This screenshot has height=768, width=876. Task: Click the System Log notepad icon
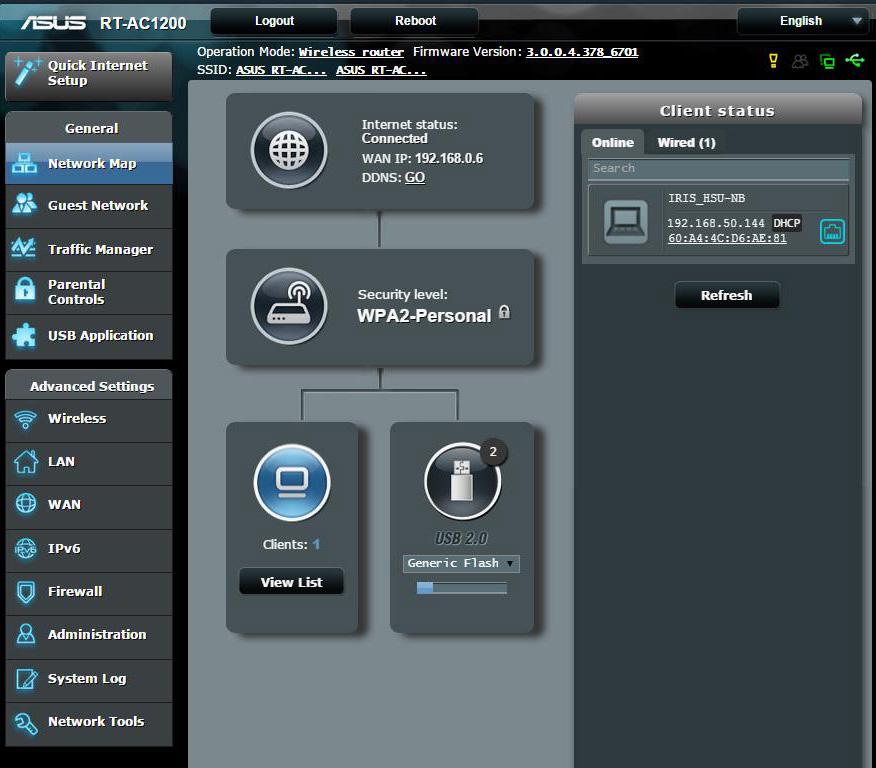pos(26,679)
